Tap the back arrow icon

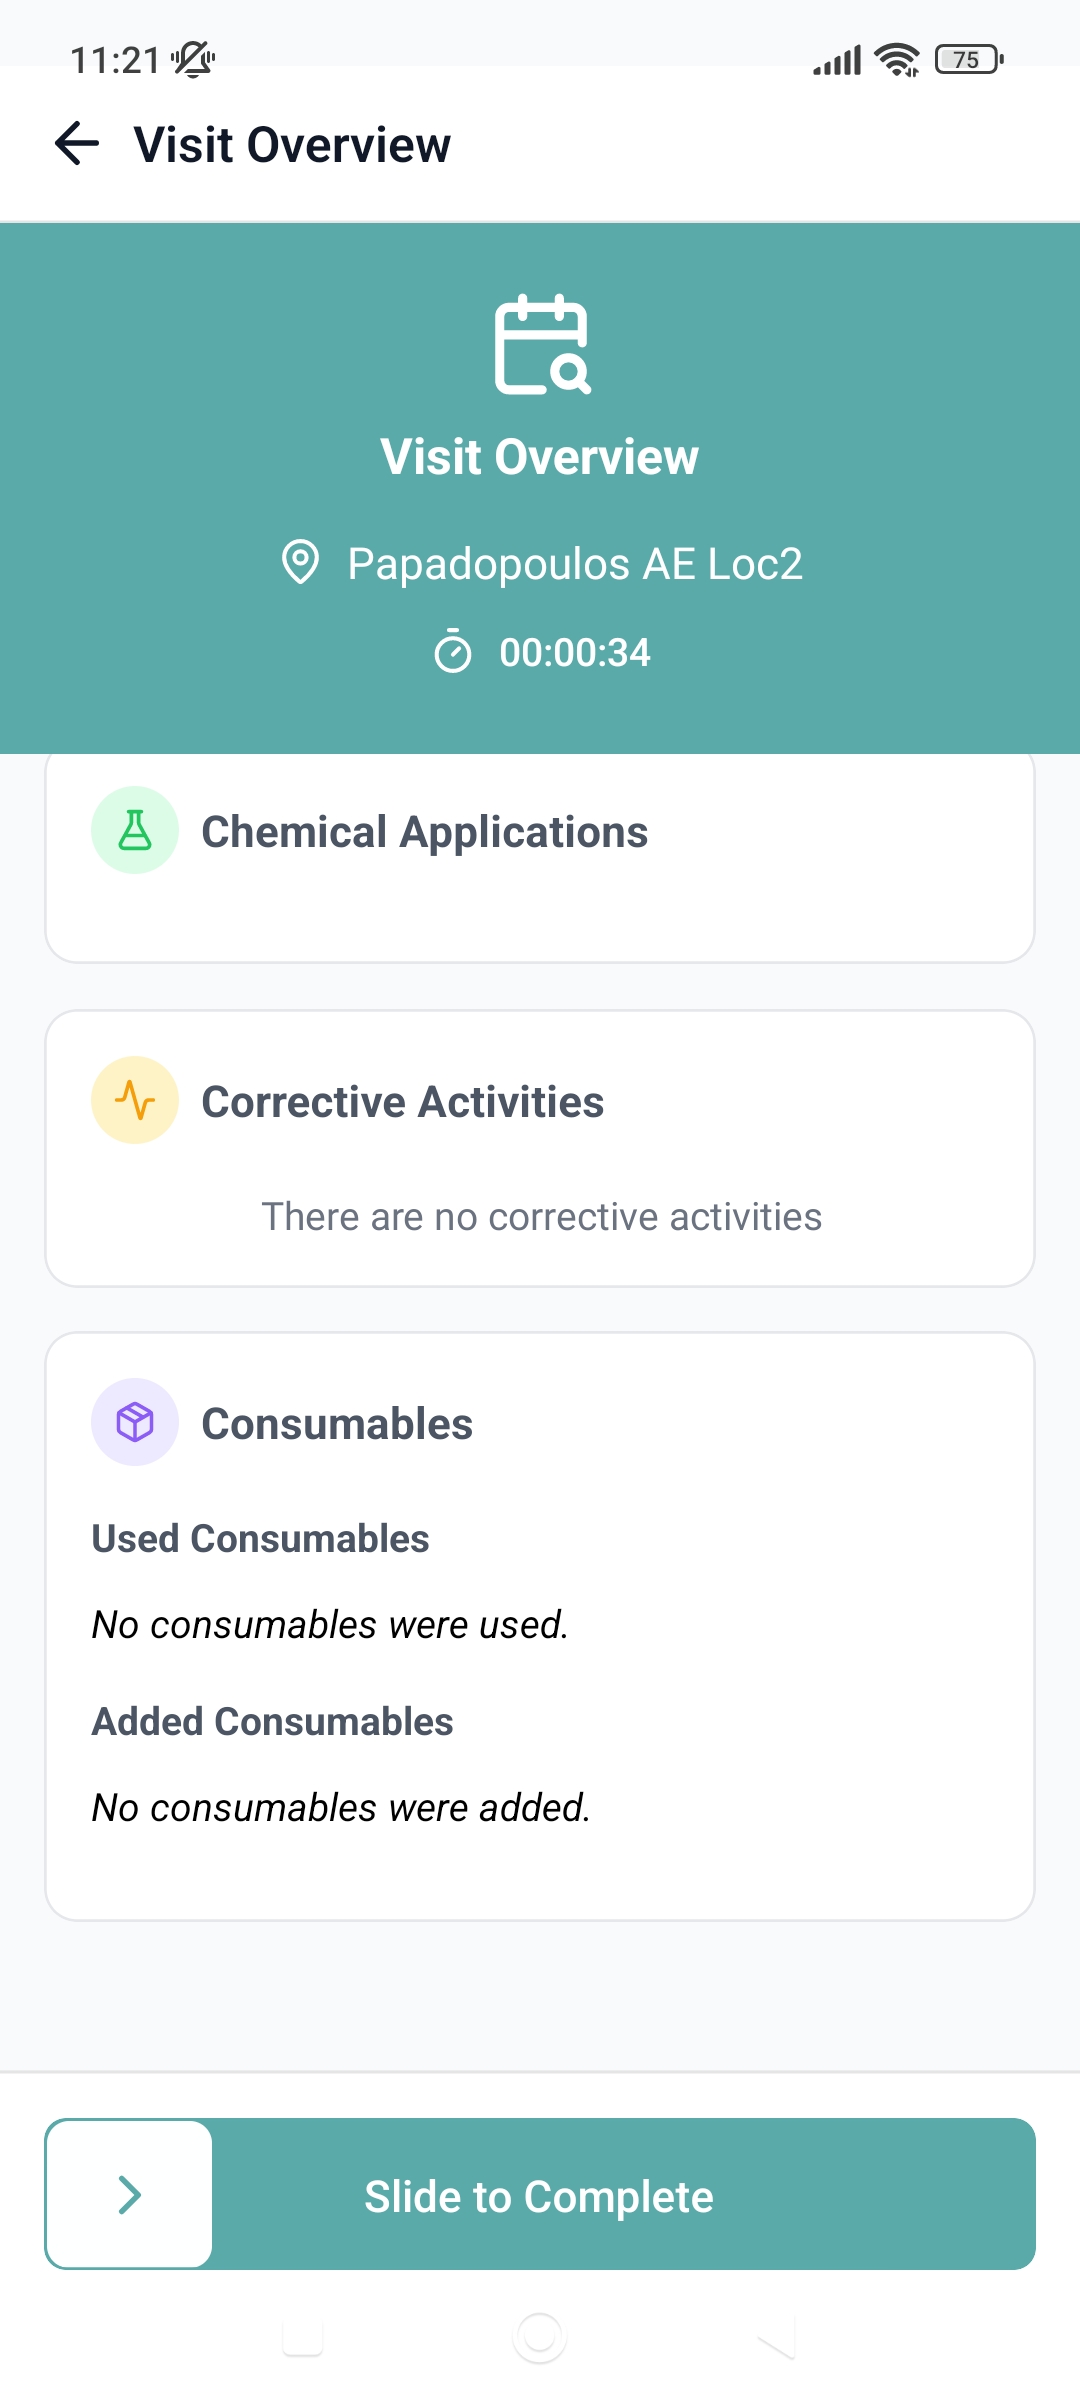pos(77,144)
